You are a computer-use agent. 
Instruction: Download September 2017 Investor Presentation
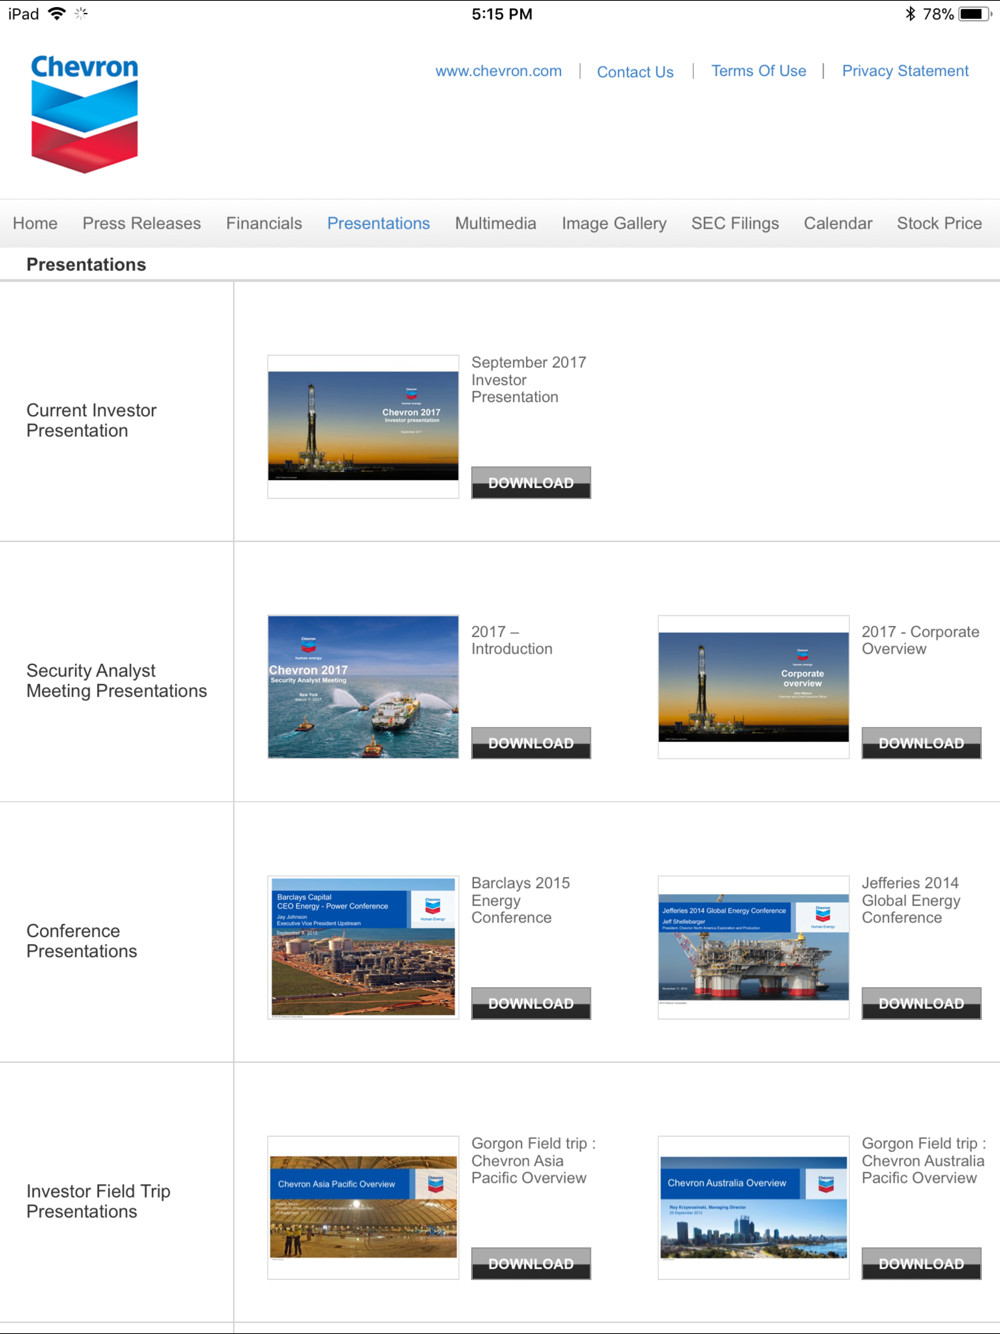pyautogui.click(x=531, y=483)
